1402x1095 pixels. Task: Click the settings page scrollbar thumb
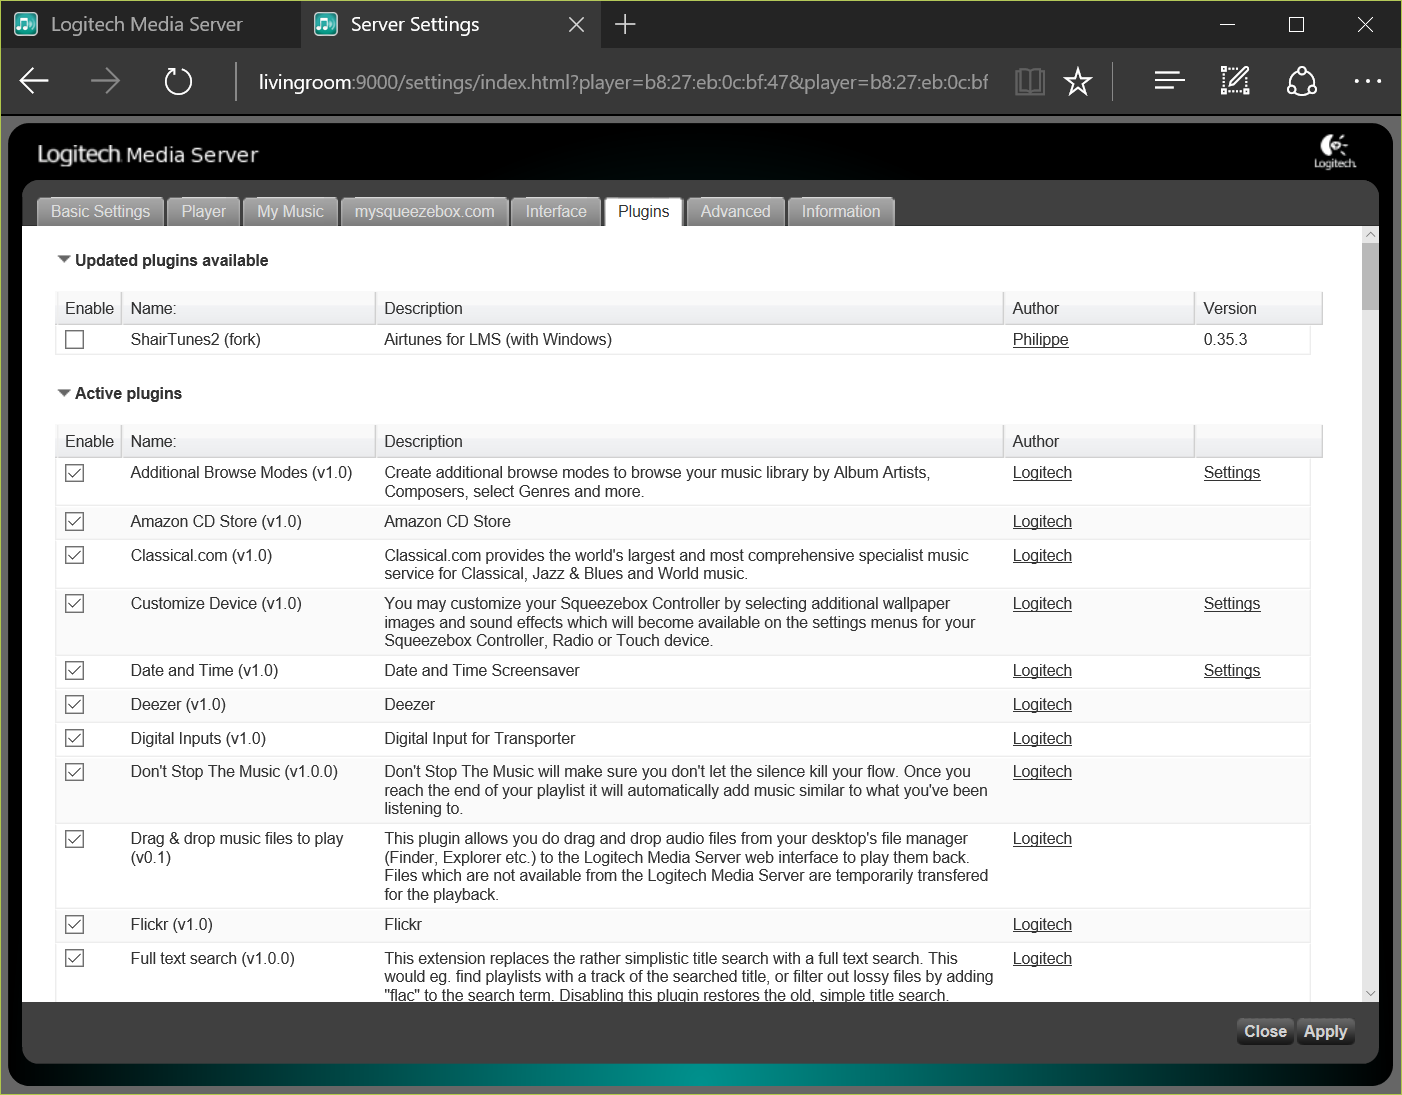[1370, 276]
